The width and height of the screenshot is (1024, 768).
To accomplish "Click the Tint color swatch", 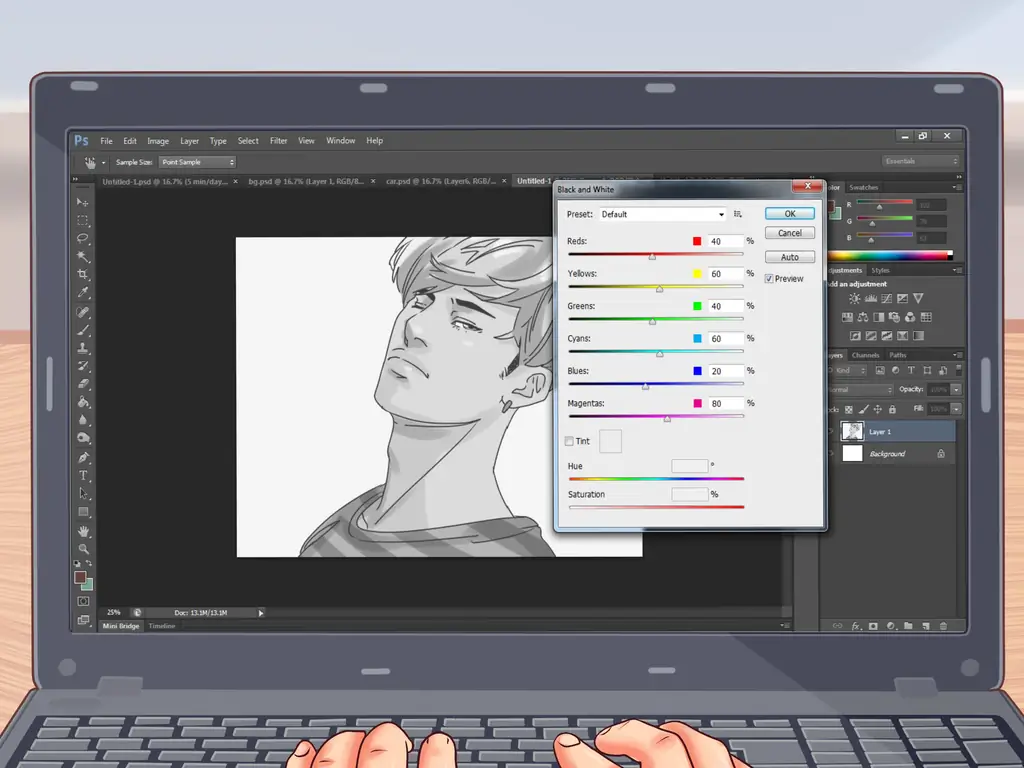I will click(x=610, y=441).
